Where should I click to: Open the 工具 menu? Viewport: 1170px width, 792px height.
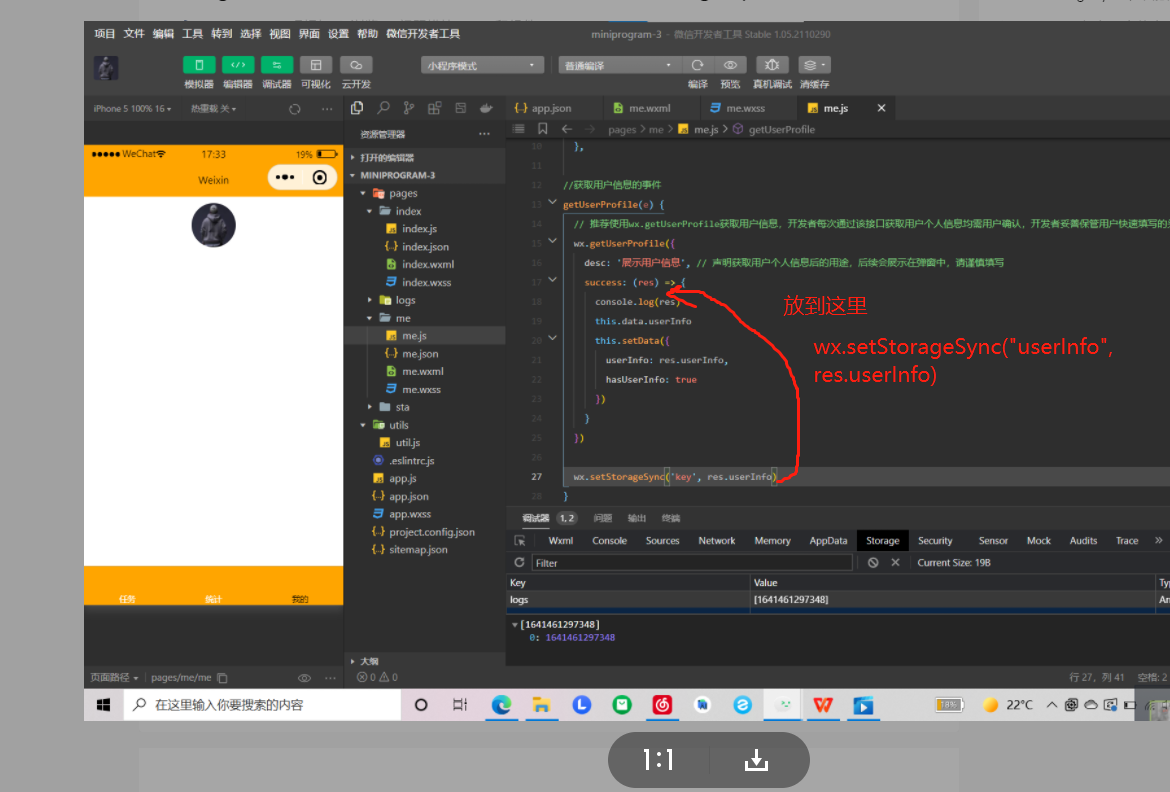coord(192,34)
